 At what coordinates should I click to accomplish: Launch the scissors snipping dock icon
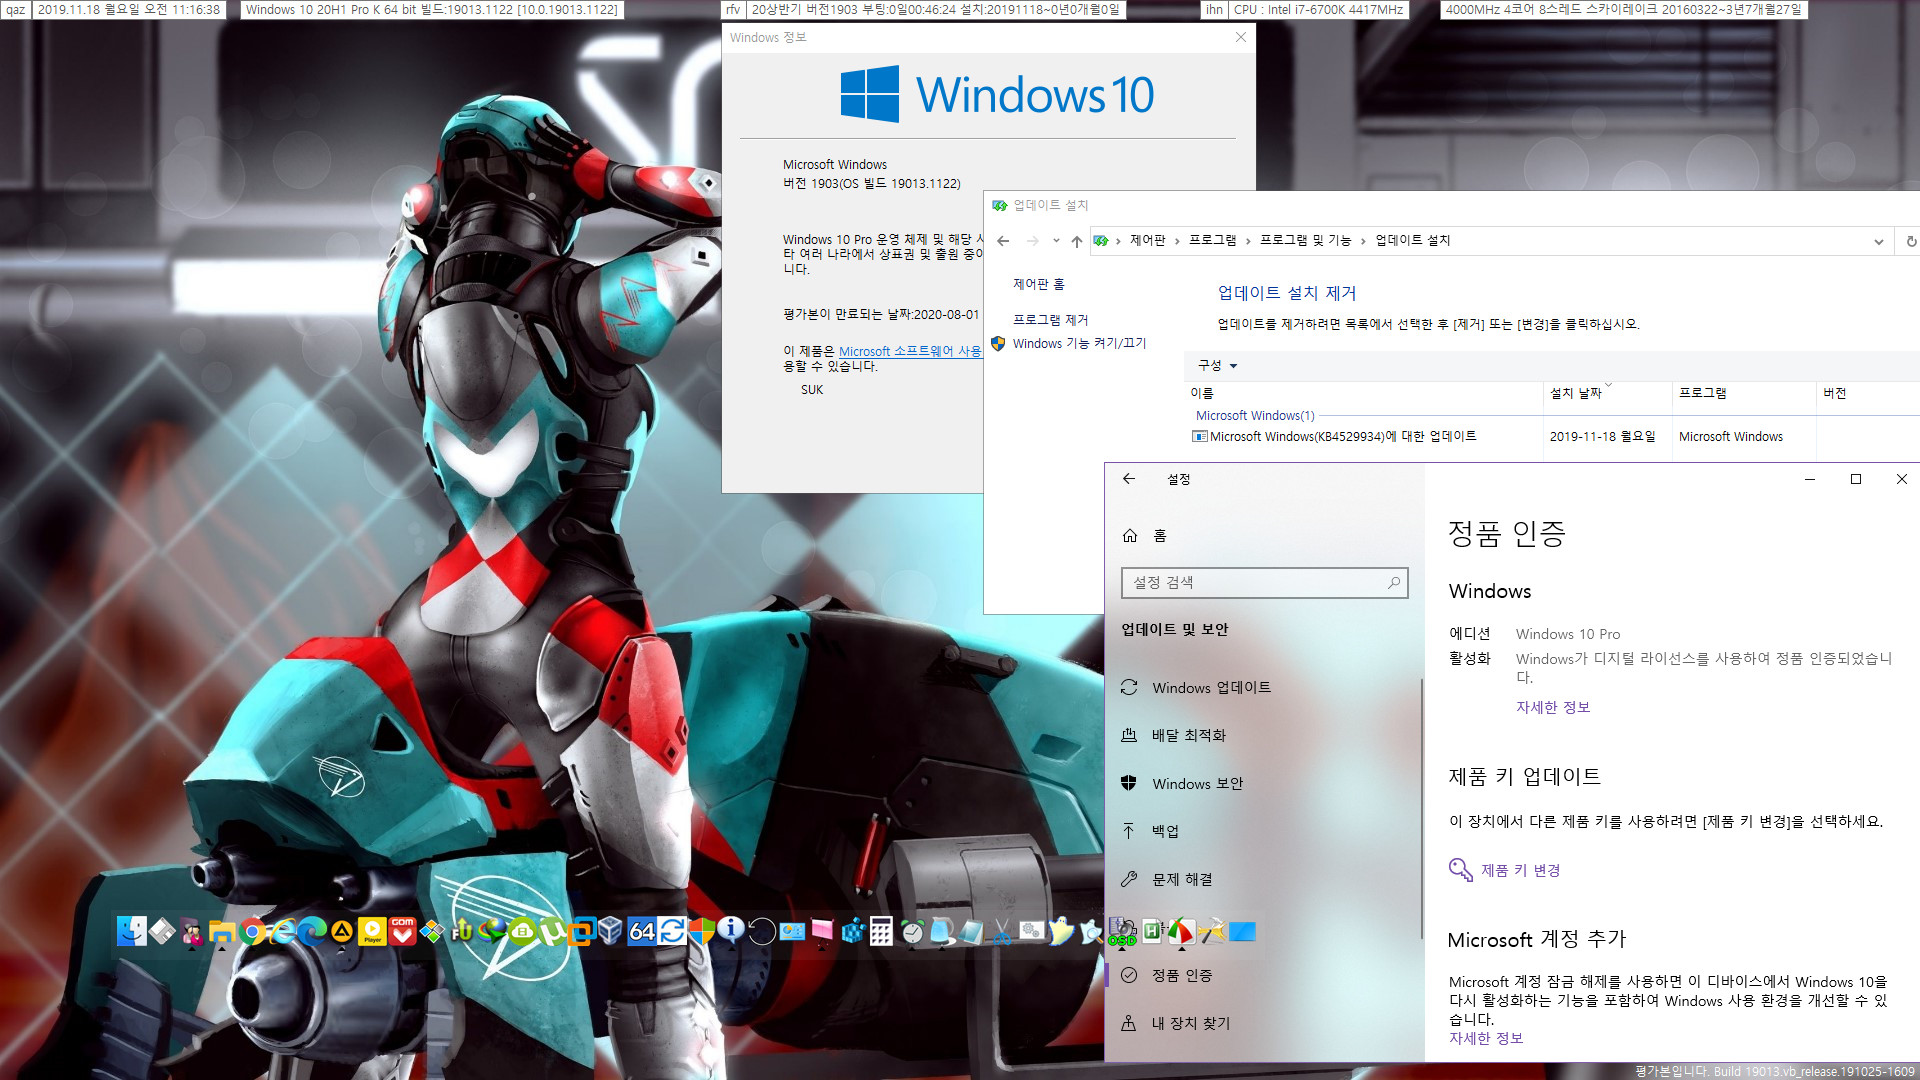pos(1001,932)
